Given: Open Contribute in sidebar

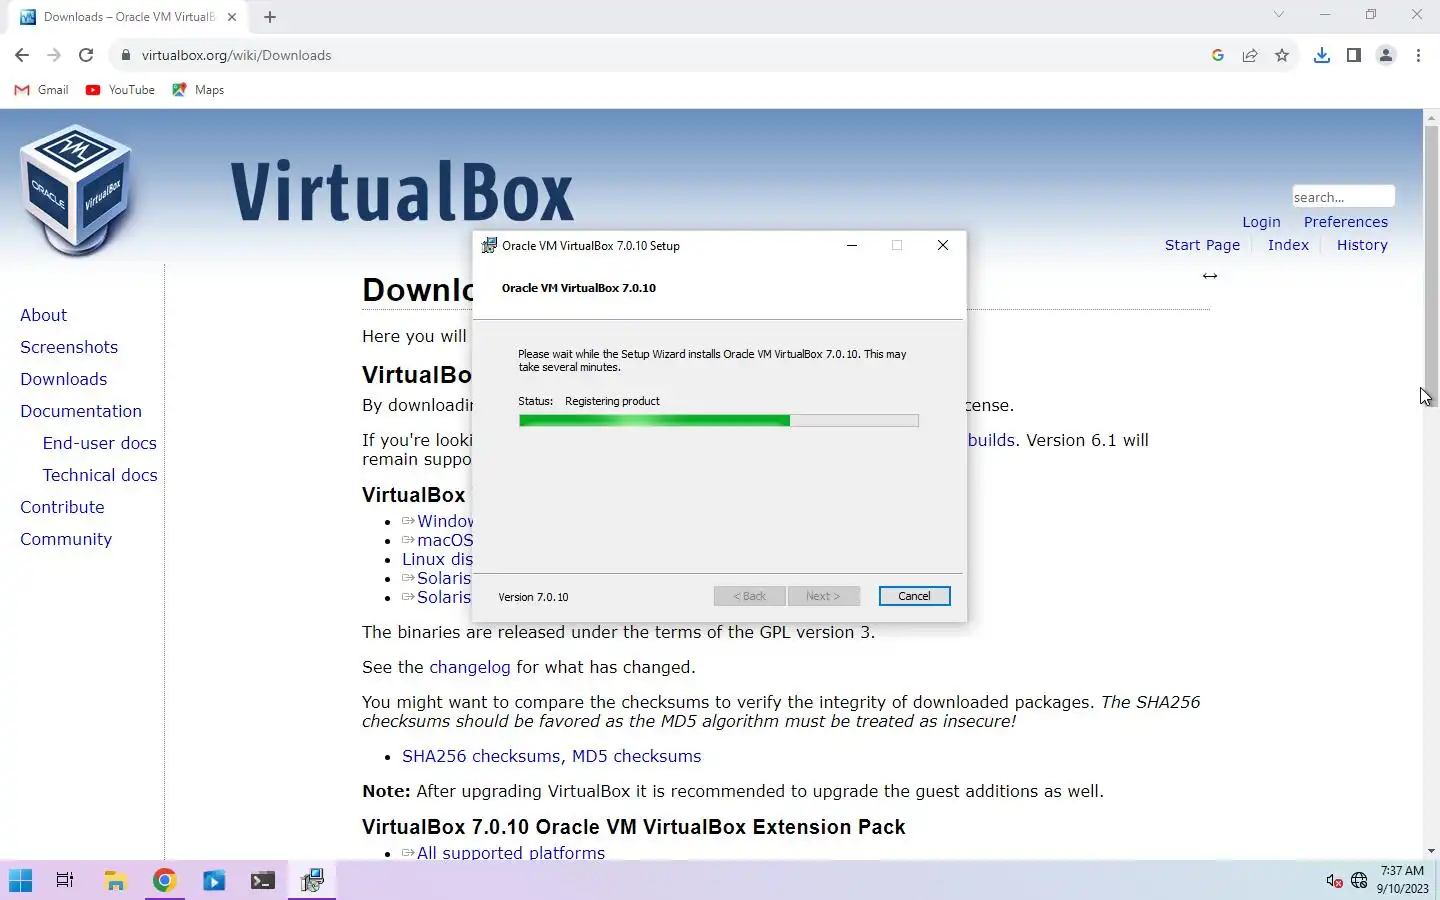Looking at the screenshot, I should tap(62, 507).
